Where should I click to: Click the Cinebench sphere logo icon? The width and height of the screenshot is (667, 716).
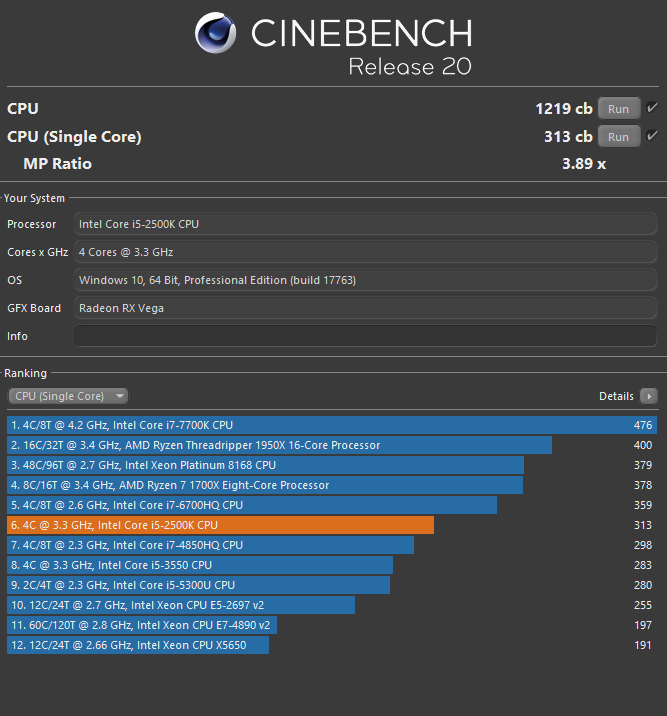click(x=215, y=33)
